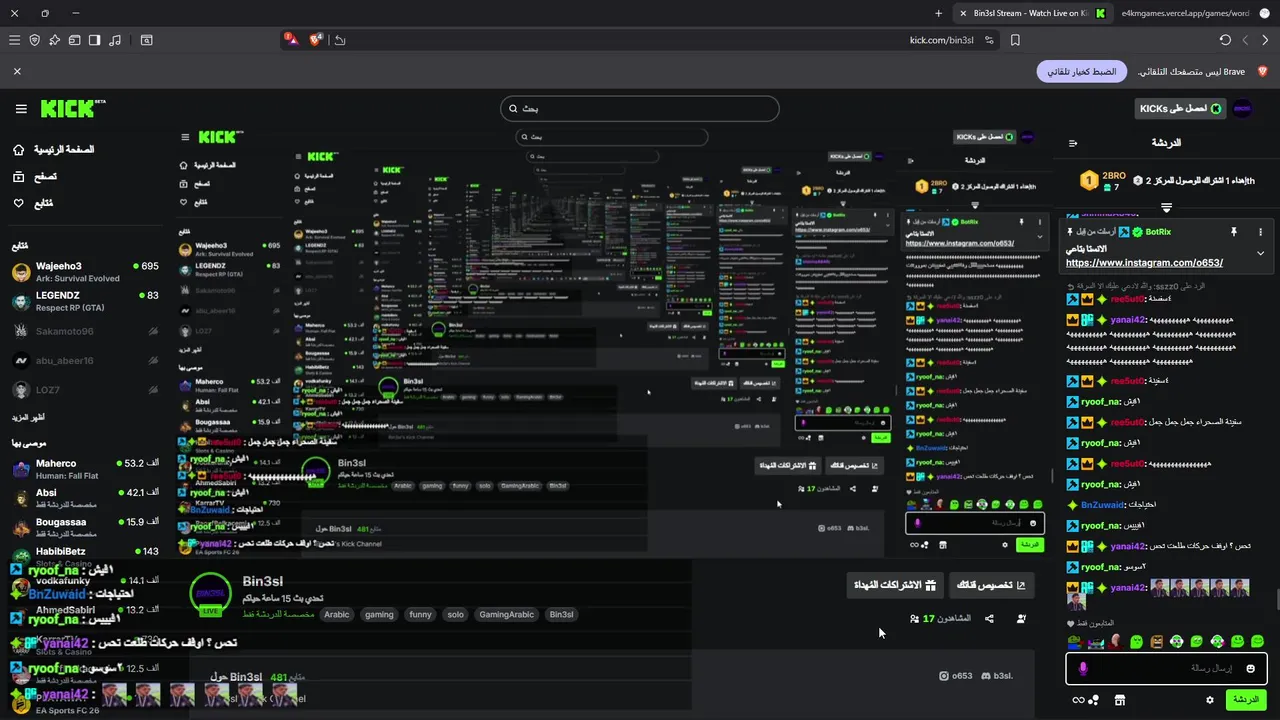Open Brave VPN shield icon
This screenshot has height=720, width=1280.
click(34, 40)
